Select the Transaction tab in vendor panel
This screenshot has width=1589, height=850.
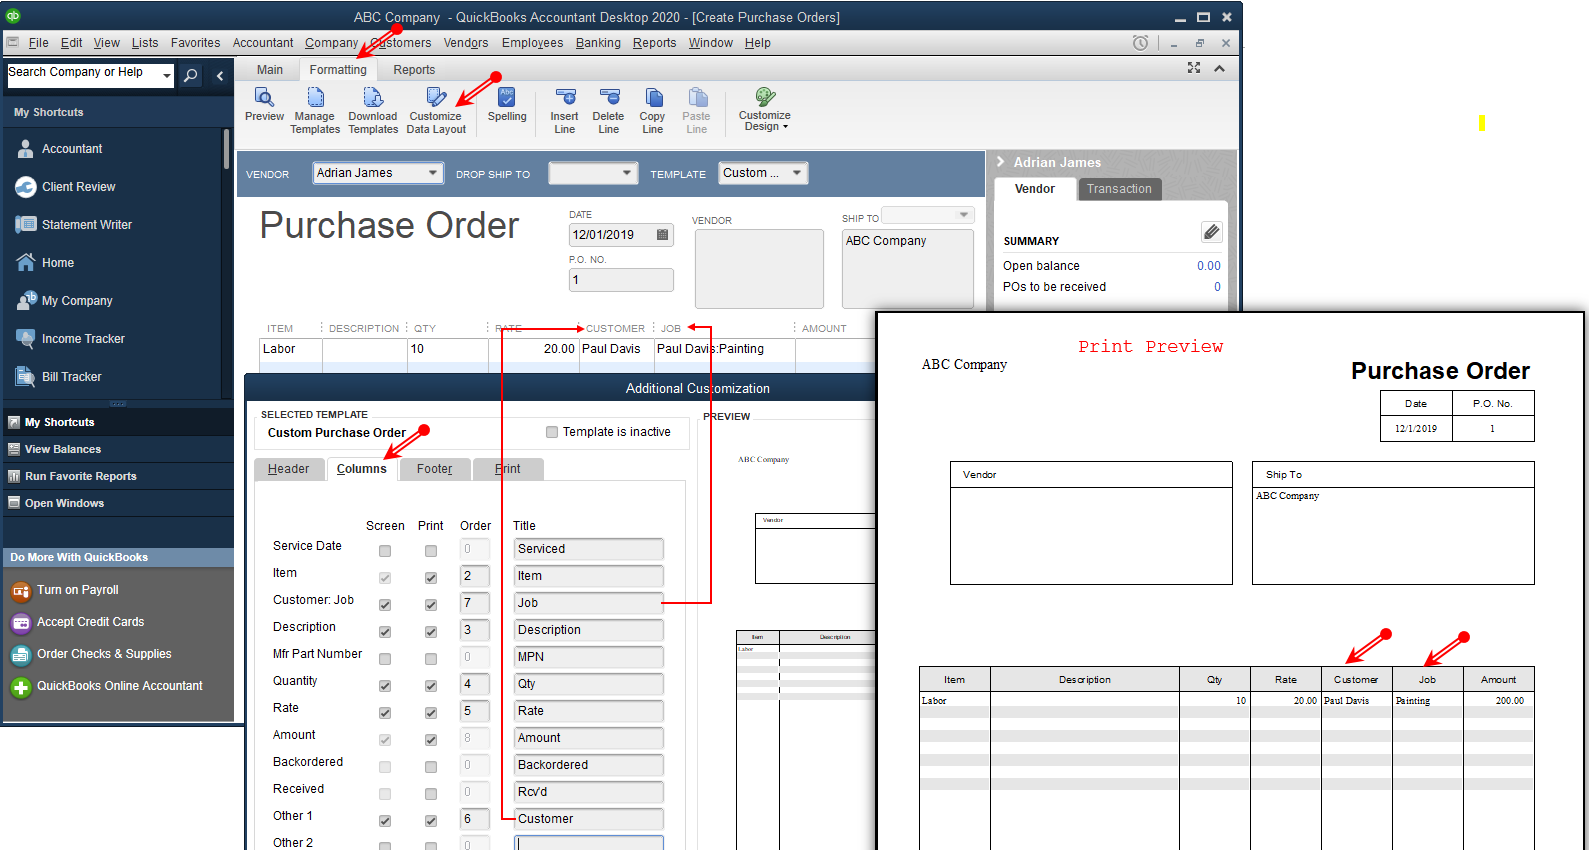coord(1119,189)
